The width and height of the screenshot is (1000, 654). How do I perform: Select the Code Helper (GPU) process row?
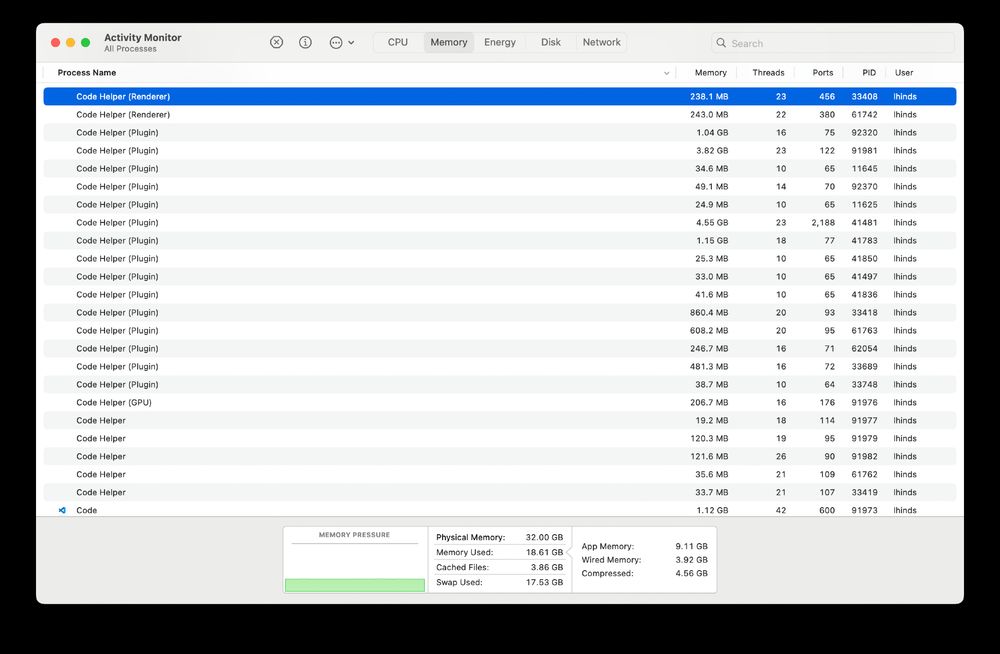pyautogui.click(x=499, y=403)
